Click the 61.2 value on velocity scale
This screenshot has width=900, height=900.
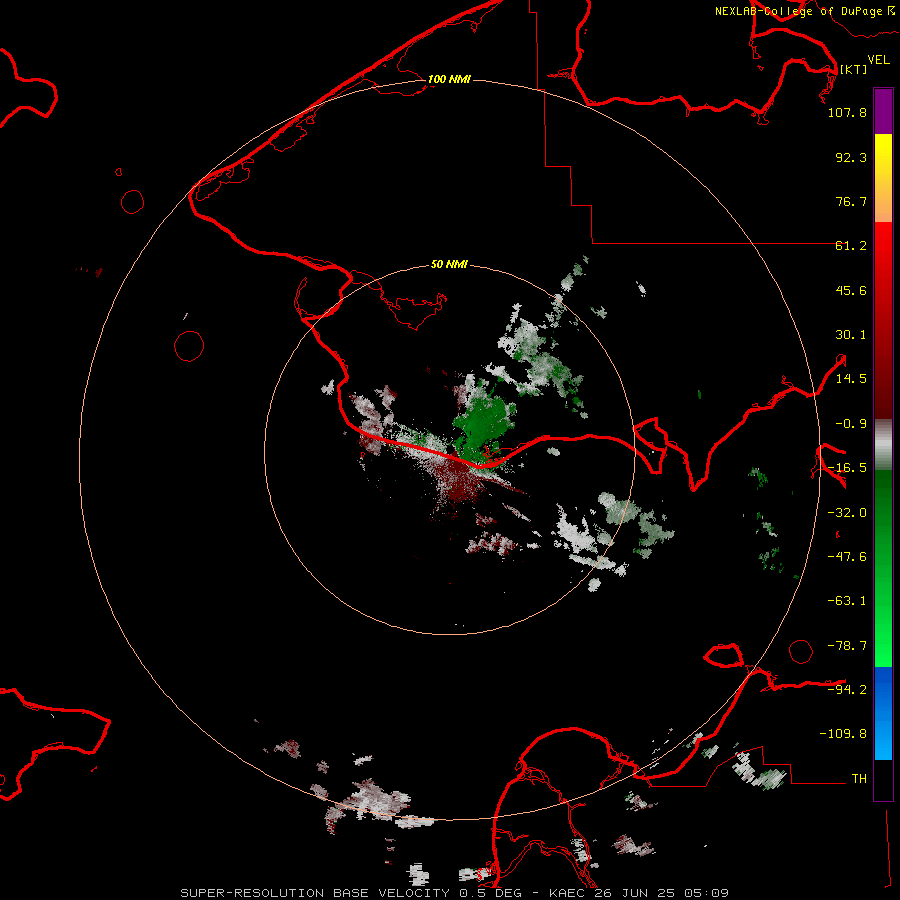[x=851, y=246]
